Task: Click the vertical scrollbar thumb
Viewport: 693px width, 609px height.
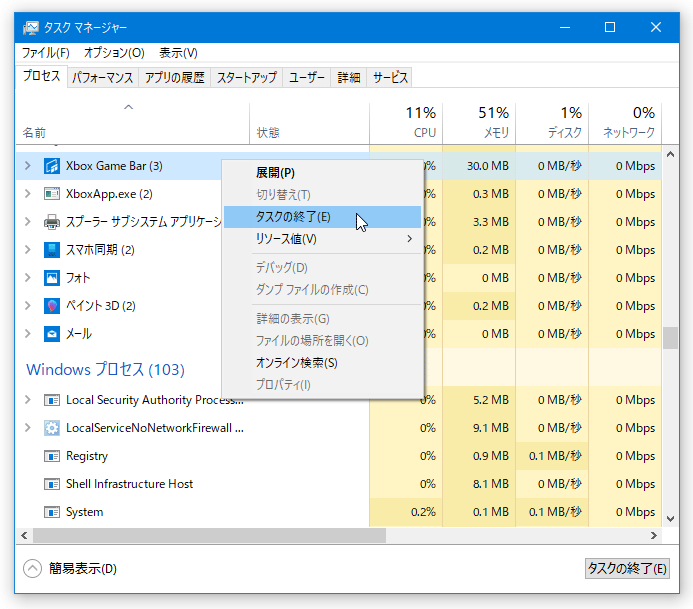Action: click(x=670, y=338)
